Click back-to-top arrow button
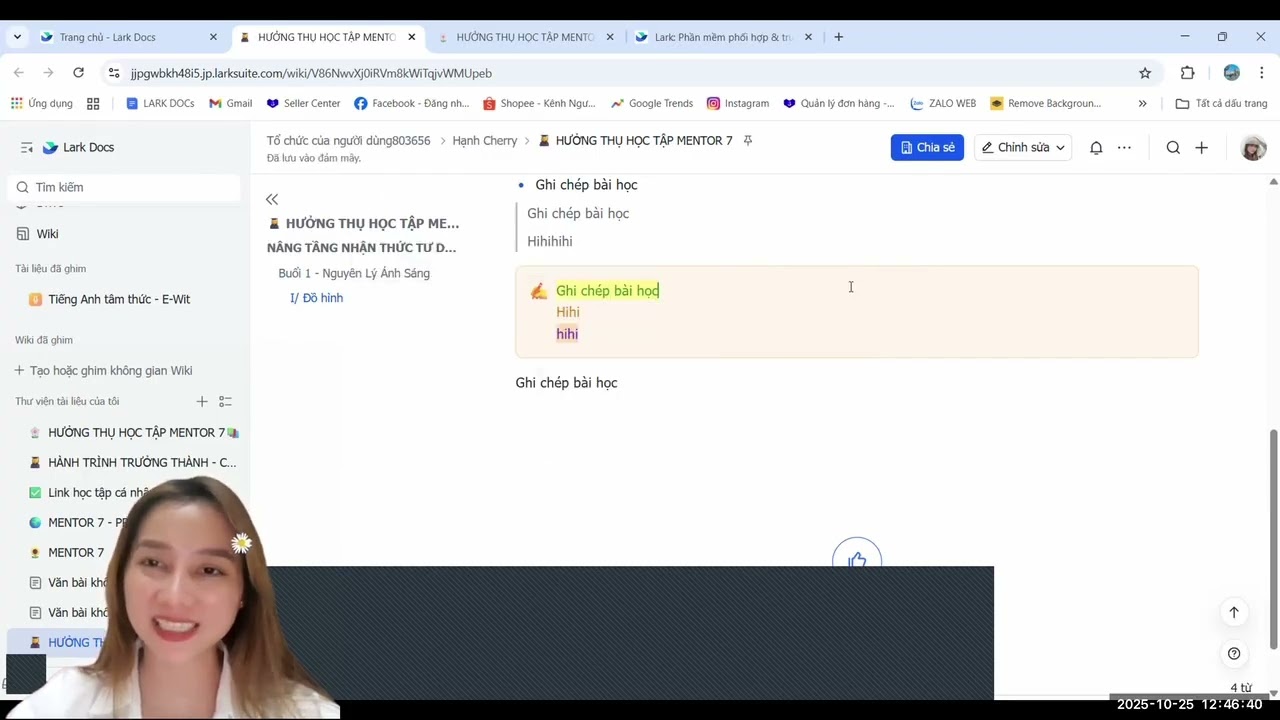The image size is (1280, 720). click(1234, 612)
